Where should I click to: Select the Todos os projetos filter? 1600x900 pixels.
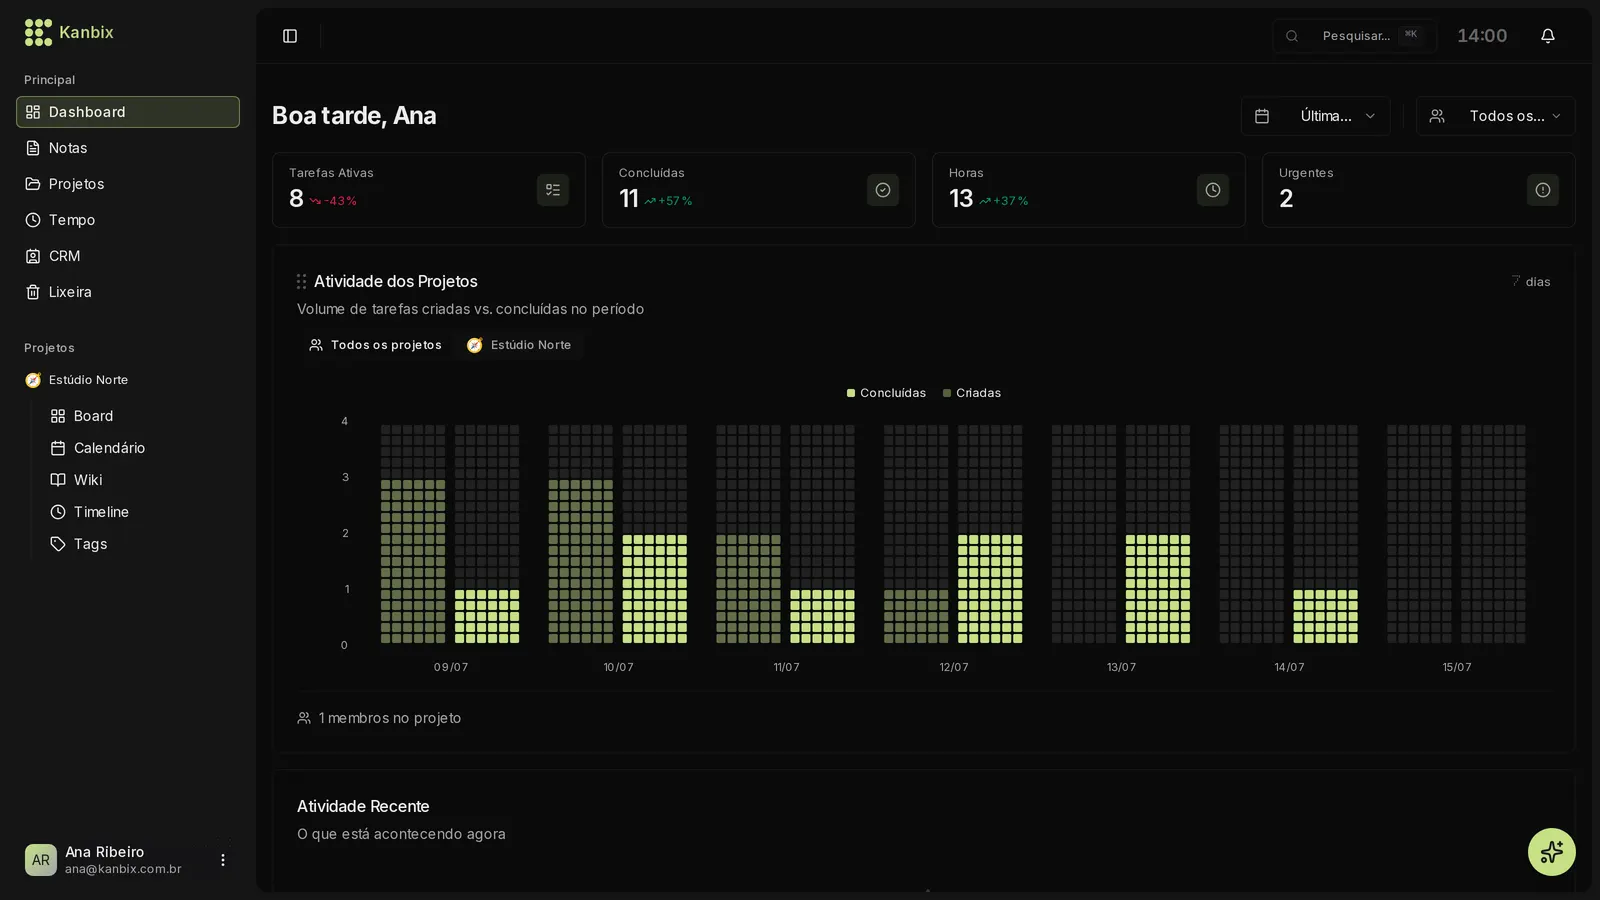376,345
